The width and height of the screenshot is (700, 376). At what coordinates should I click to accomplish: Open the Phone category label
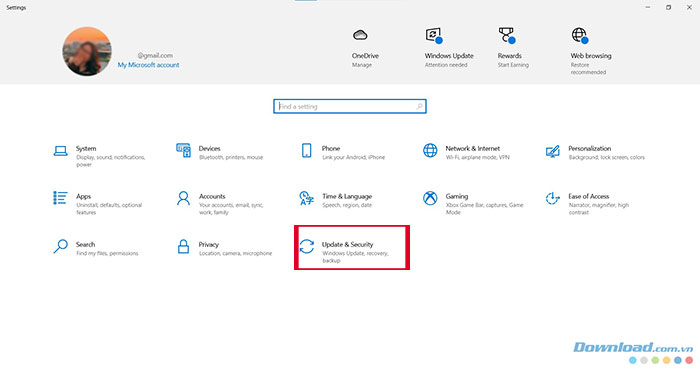(x=331, y=149)
